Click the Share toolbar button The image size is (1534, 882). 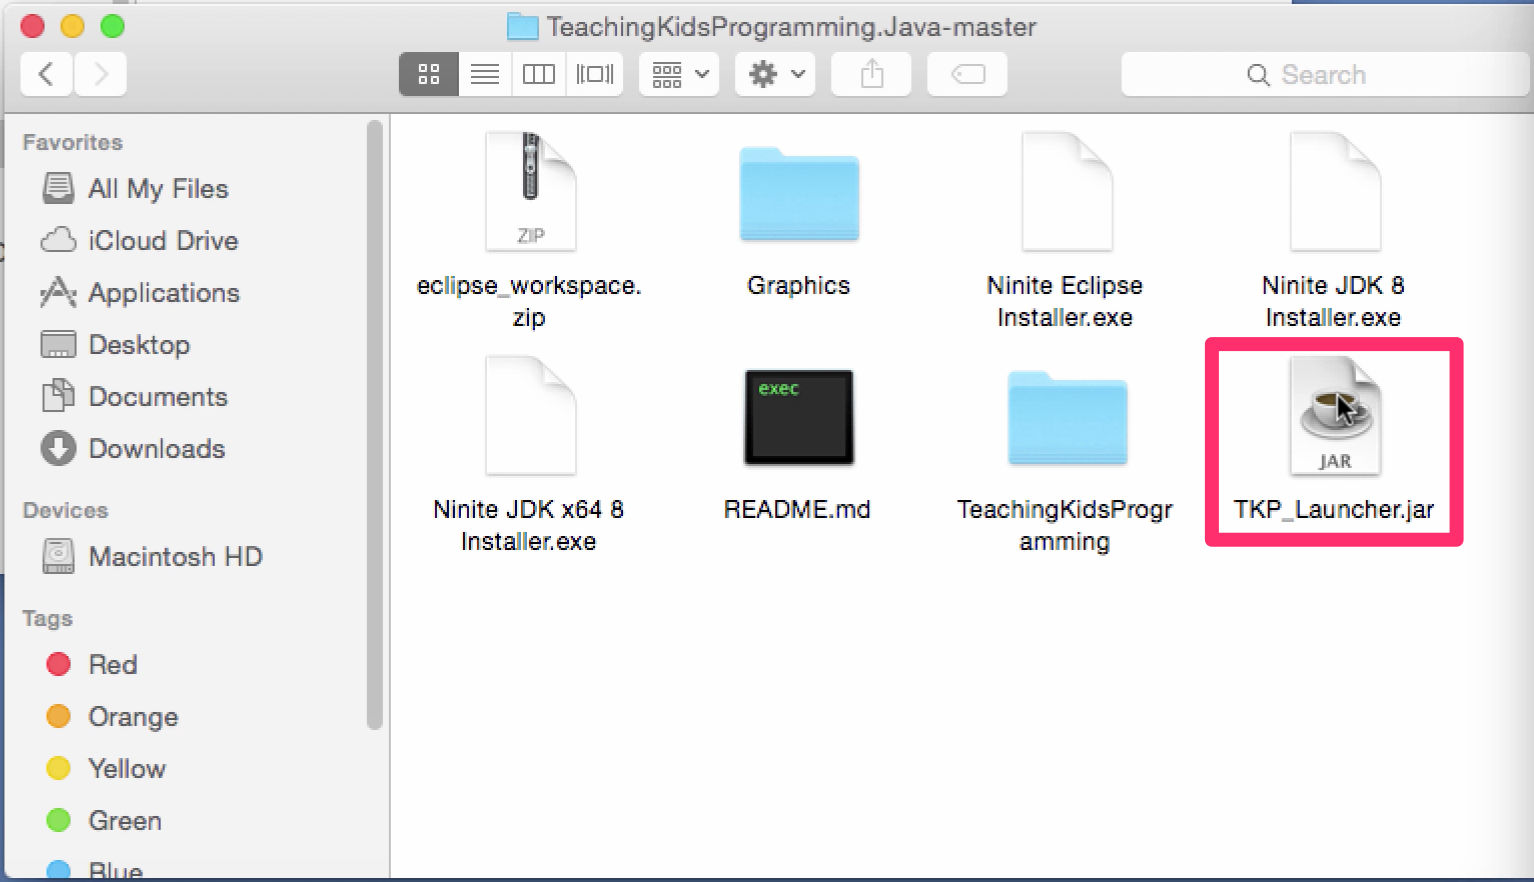tap(871, 74)
